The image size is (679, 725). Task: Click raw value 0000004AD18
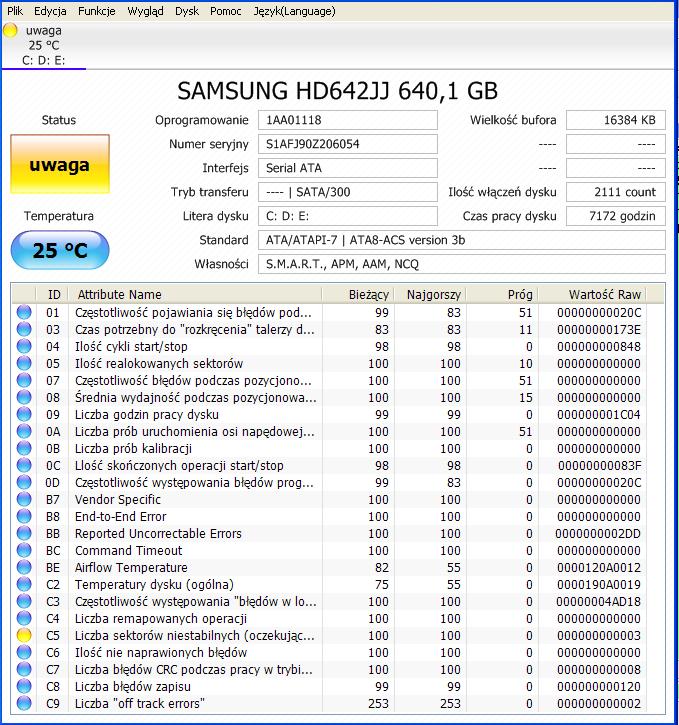(599, 602)
